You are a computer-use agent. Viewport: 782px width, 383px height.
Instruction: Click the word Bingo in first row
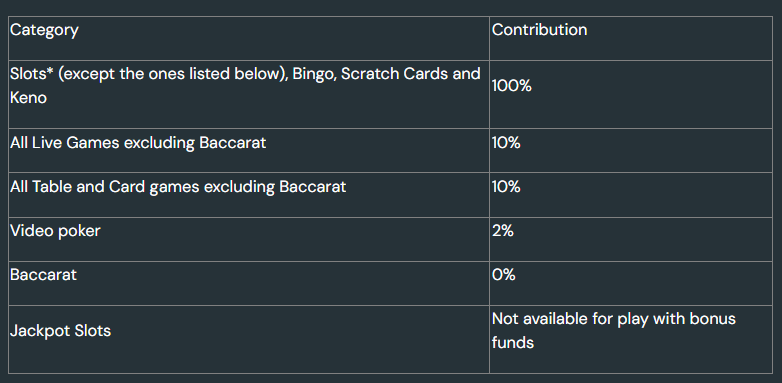point(314,74)
